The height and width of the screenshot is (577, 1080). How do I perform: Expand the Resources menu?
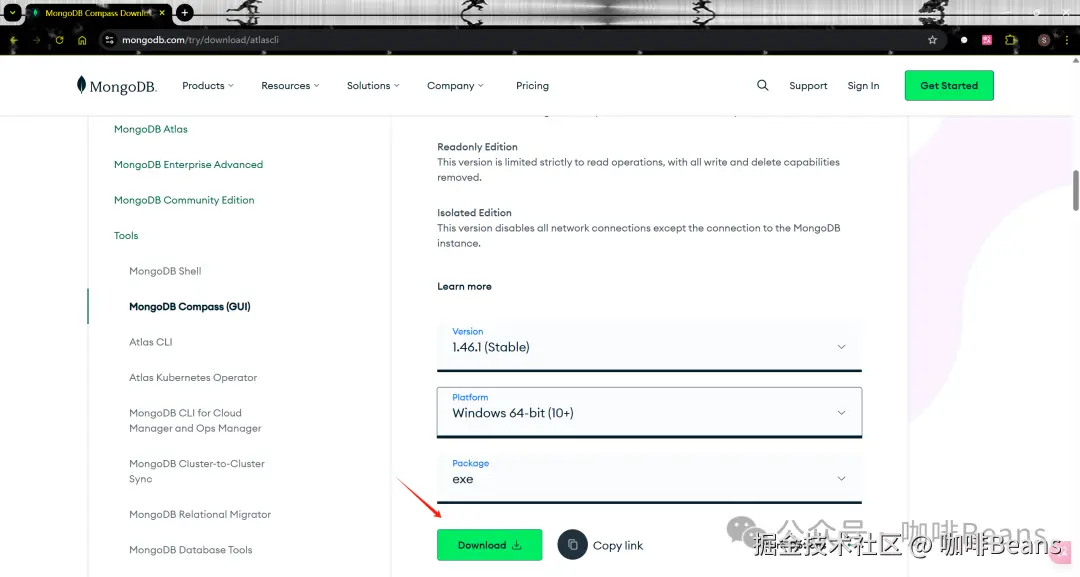click(x=290, y=85)
